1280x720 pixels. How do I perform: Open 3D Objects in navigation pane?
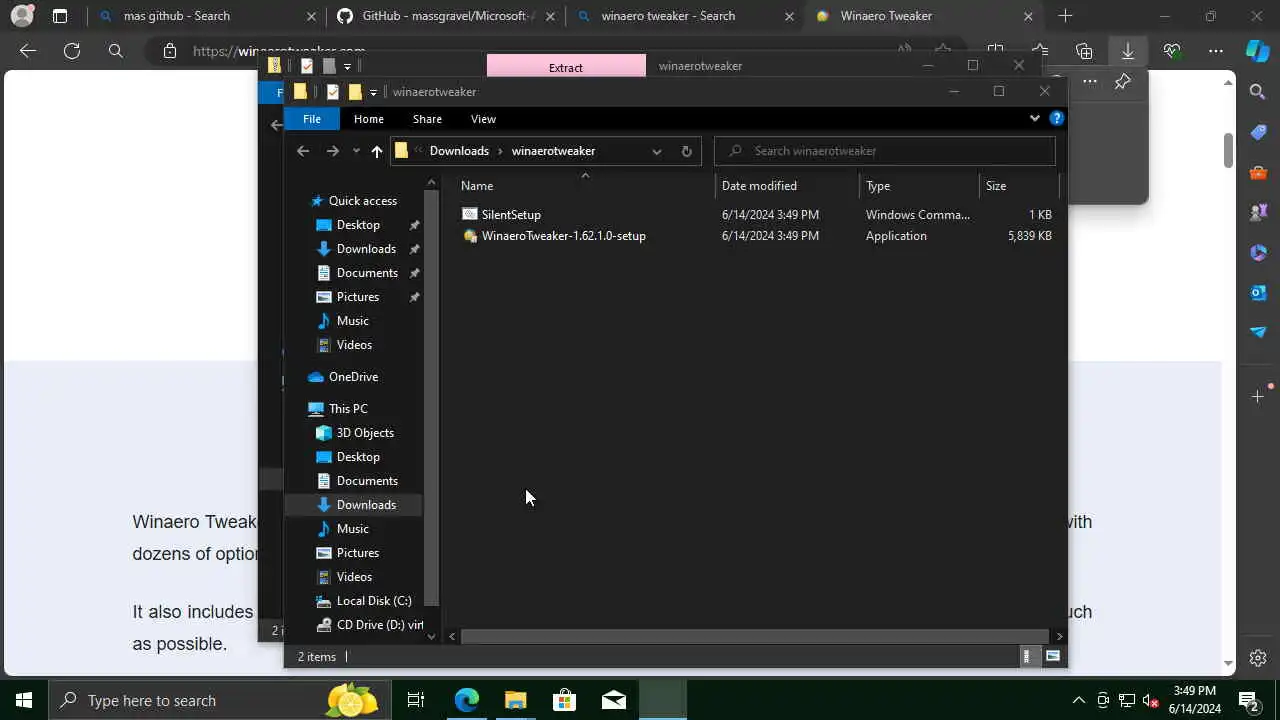point(365,433)
